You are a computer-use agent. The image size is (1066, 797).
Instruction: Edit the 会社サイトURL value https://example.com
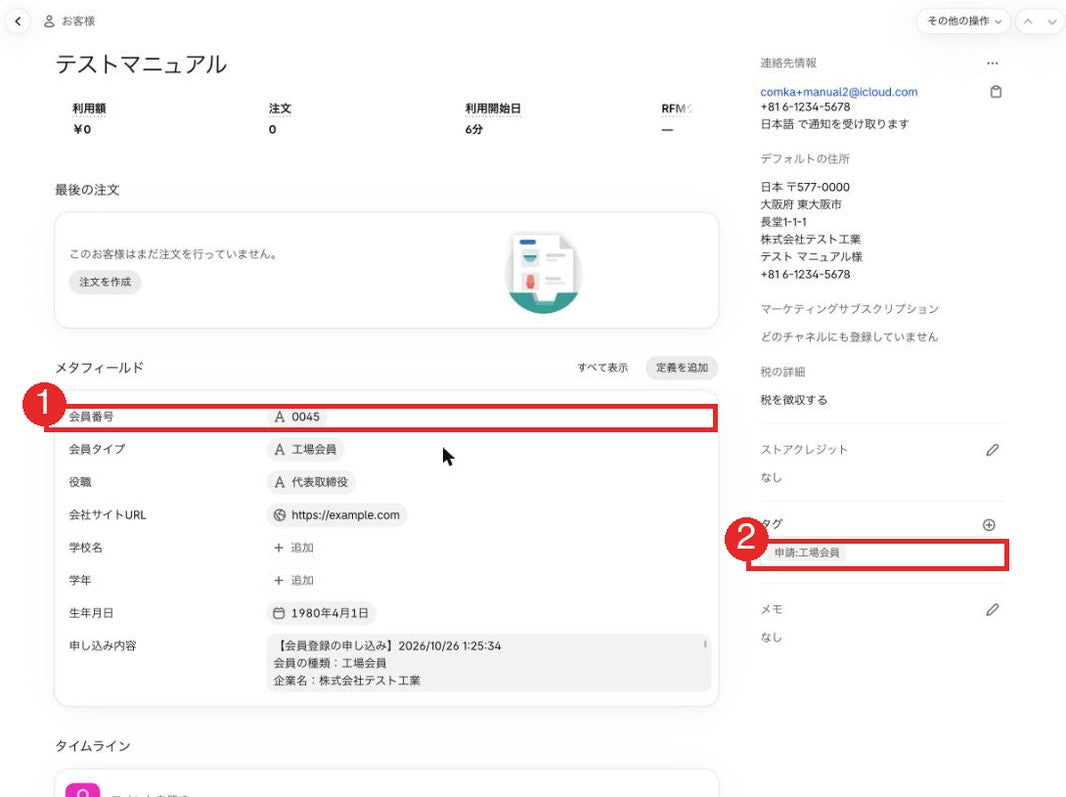(337, 515)
